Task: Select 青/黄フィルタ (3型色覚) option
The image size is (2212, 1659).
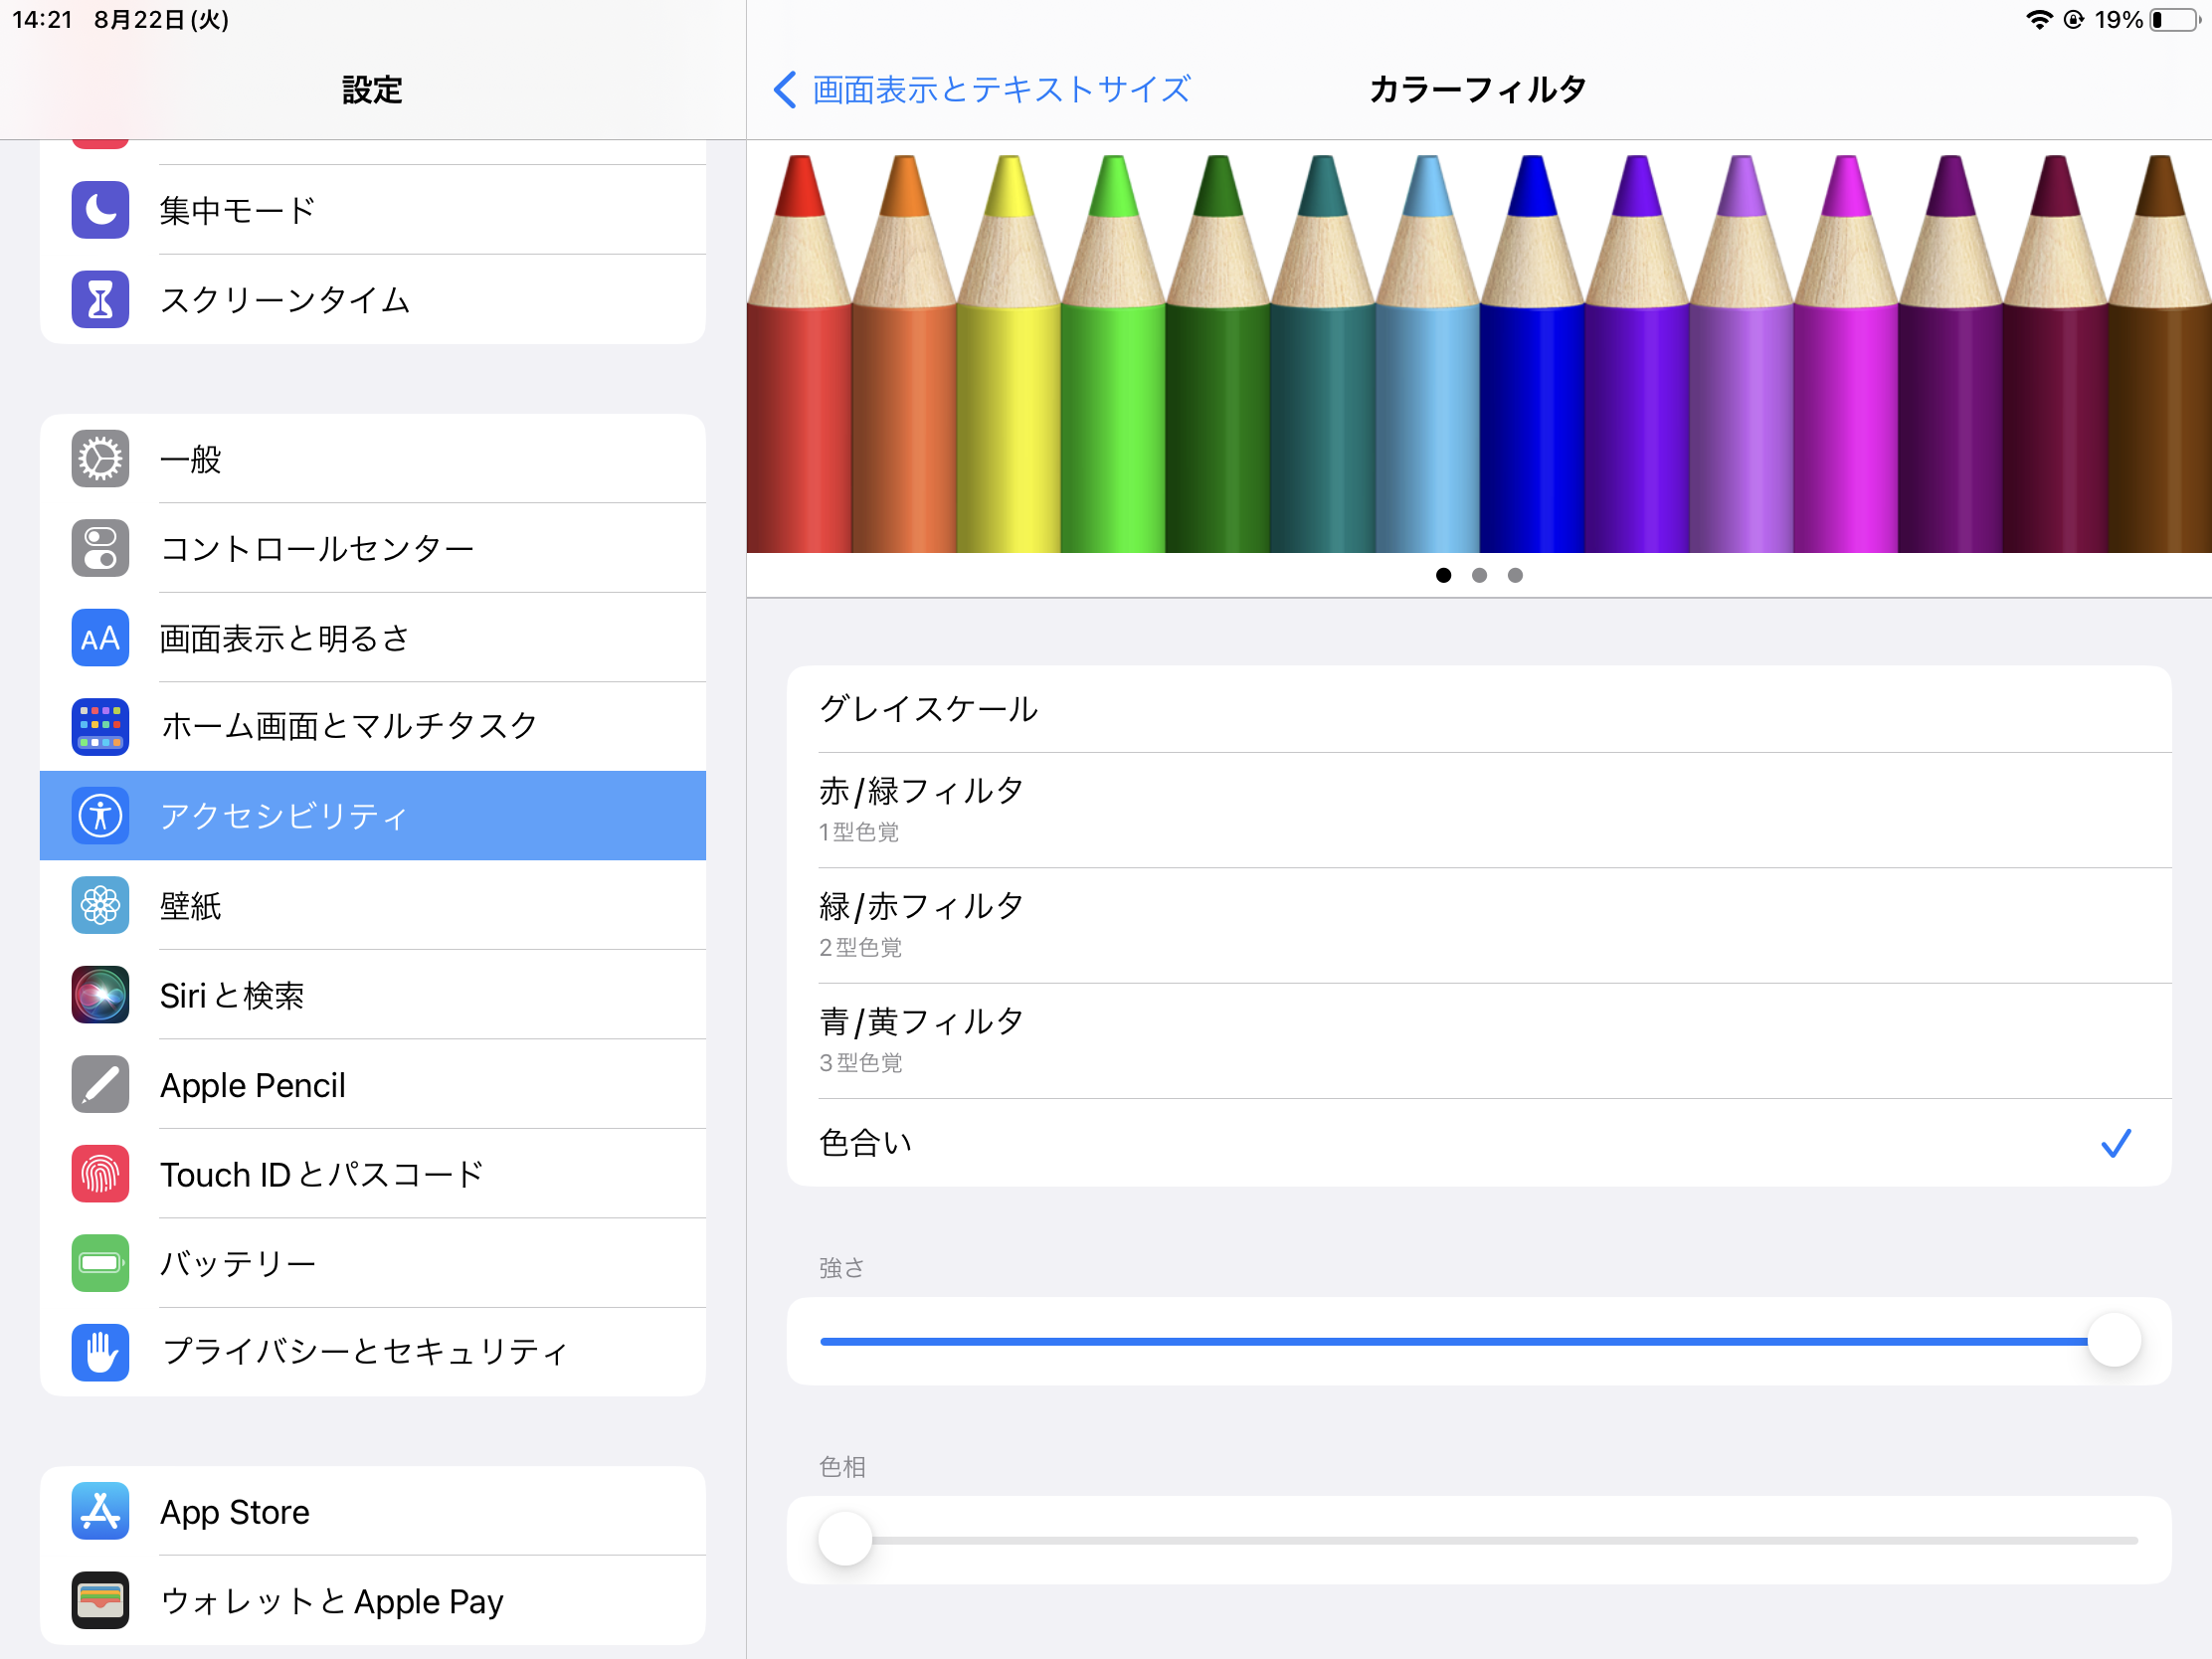Action: 1479,1040
